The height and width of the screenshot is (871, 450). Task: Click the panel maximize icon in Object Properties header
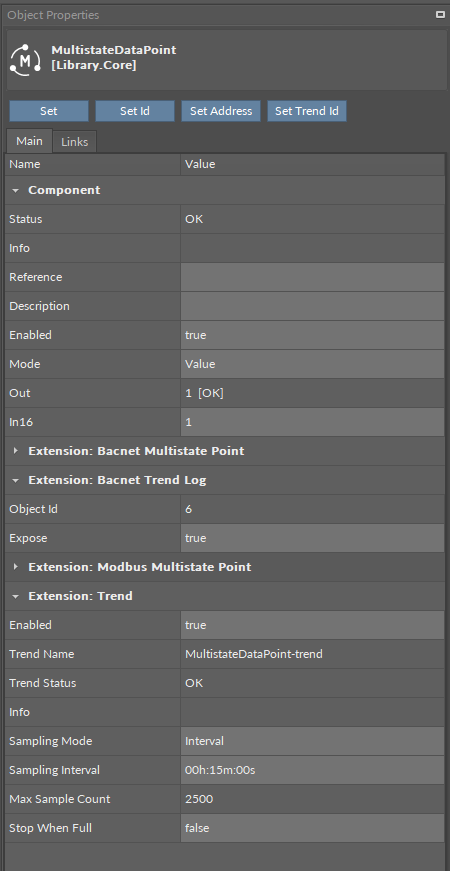(440, 15)
